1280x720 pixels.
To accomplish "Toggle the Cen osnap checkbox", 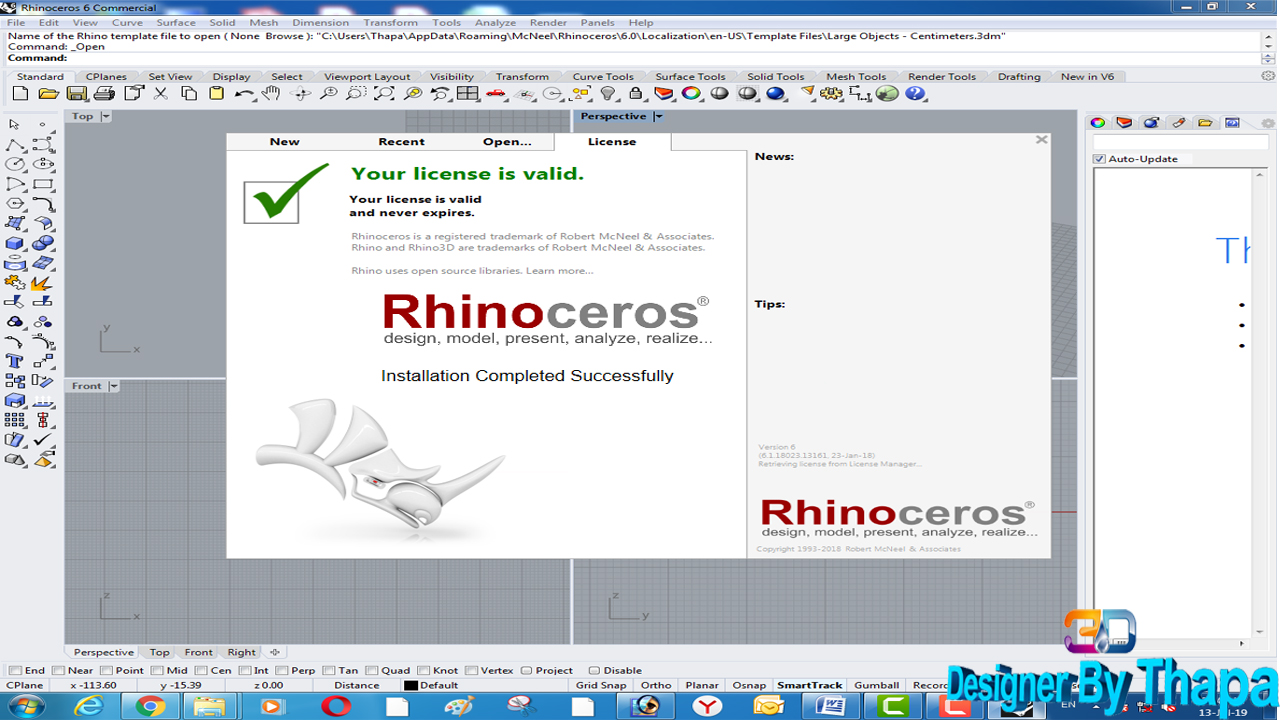I will click(201, 671).
